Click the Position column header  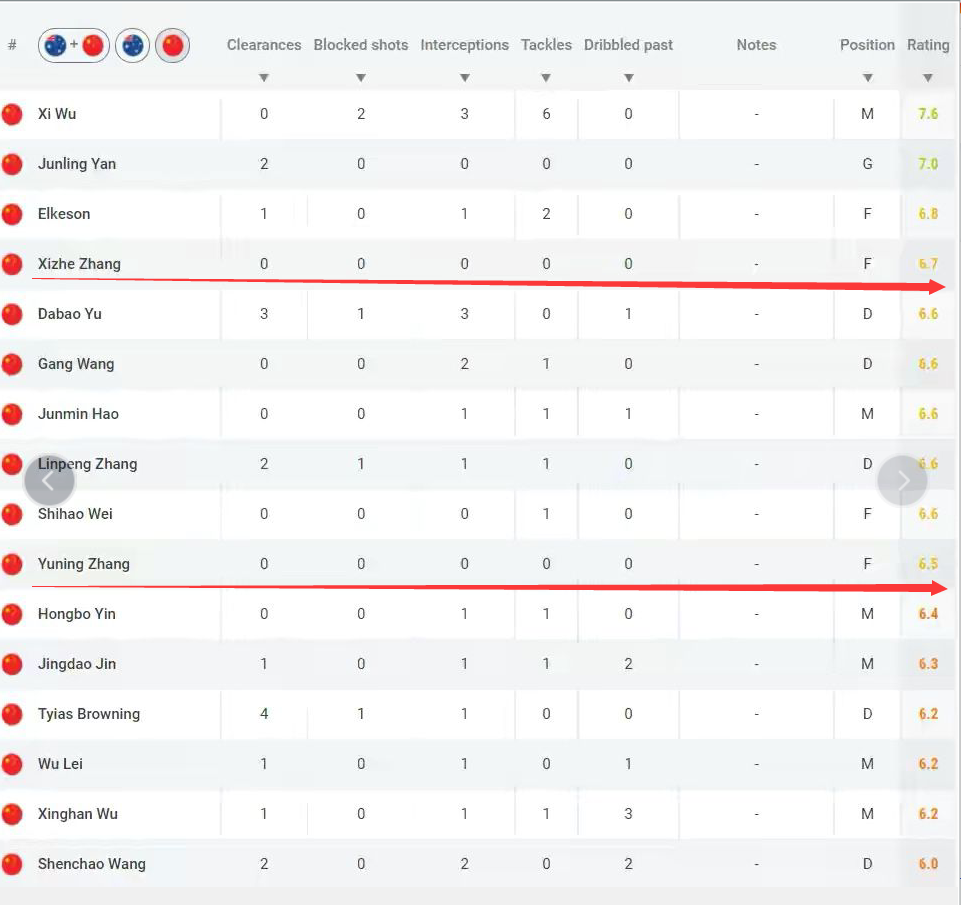click(x=867, y=45)
